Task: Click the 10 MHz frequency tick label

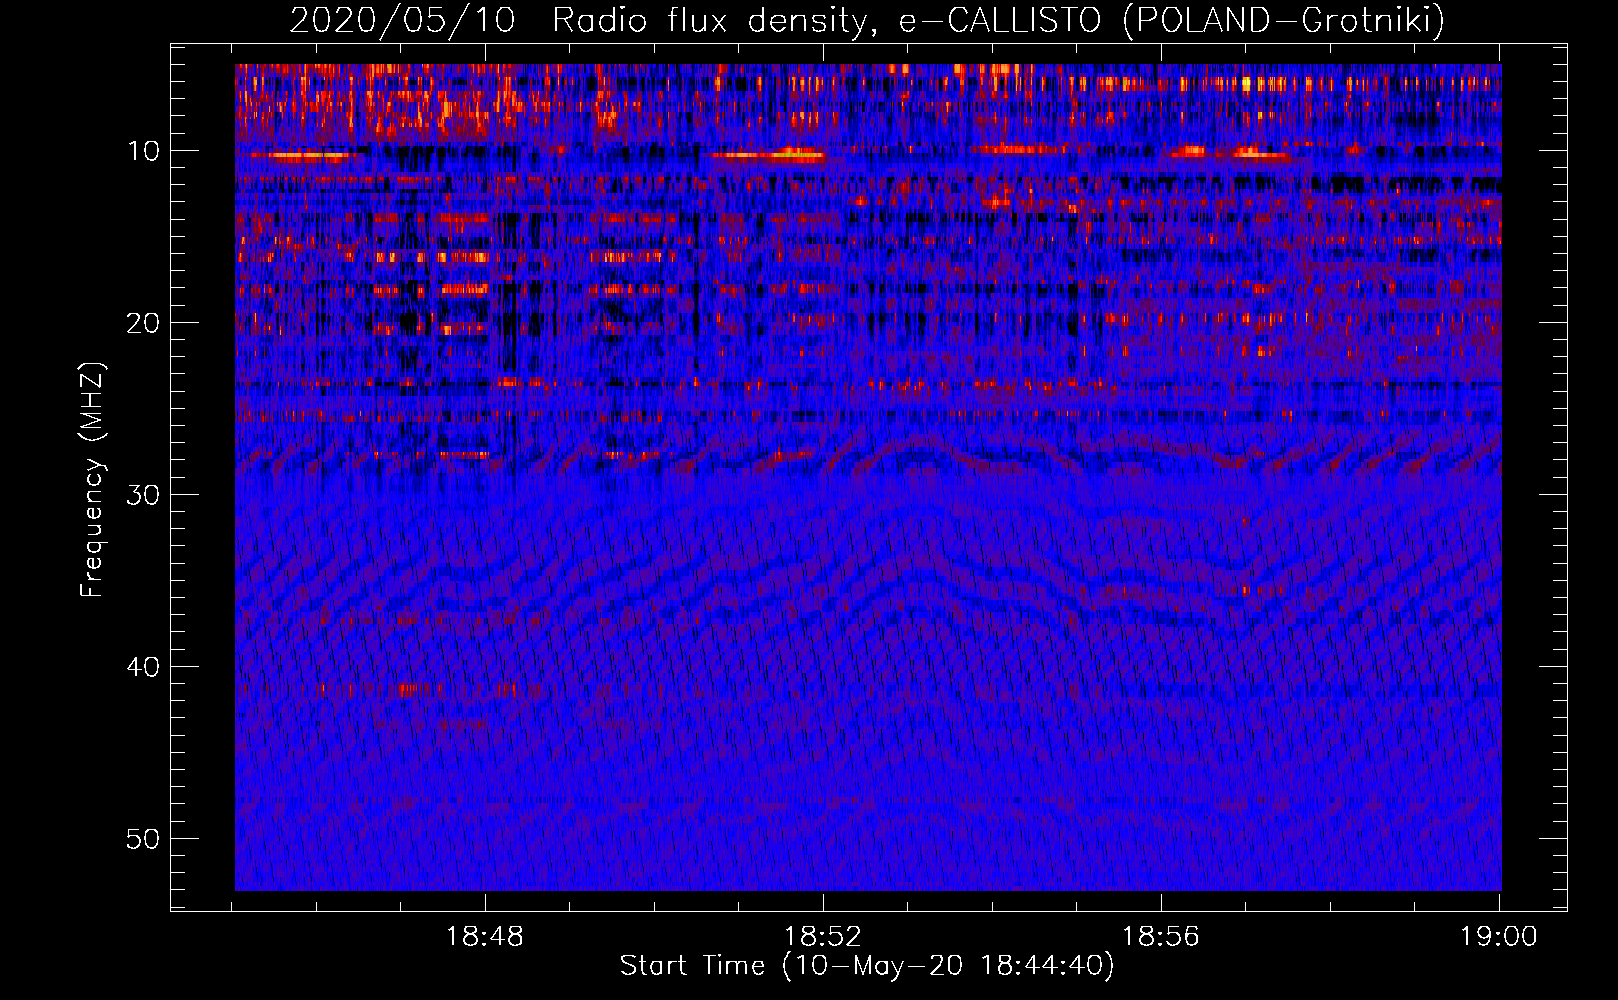Action: pyautogui.click(x=143, y=152)
